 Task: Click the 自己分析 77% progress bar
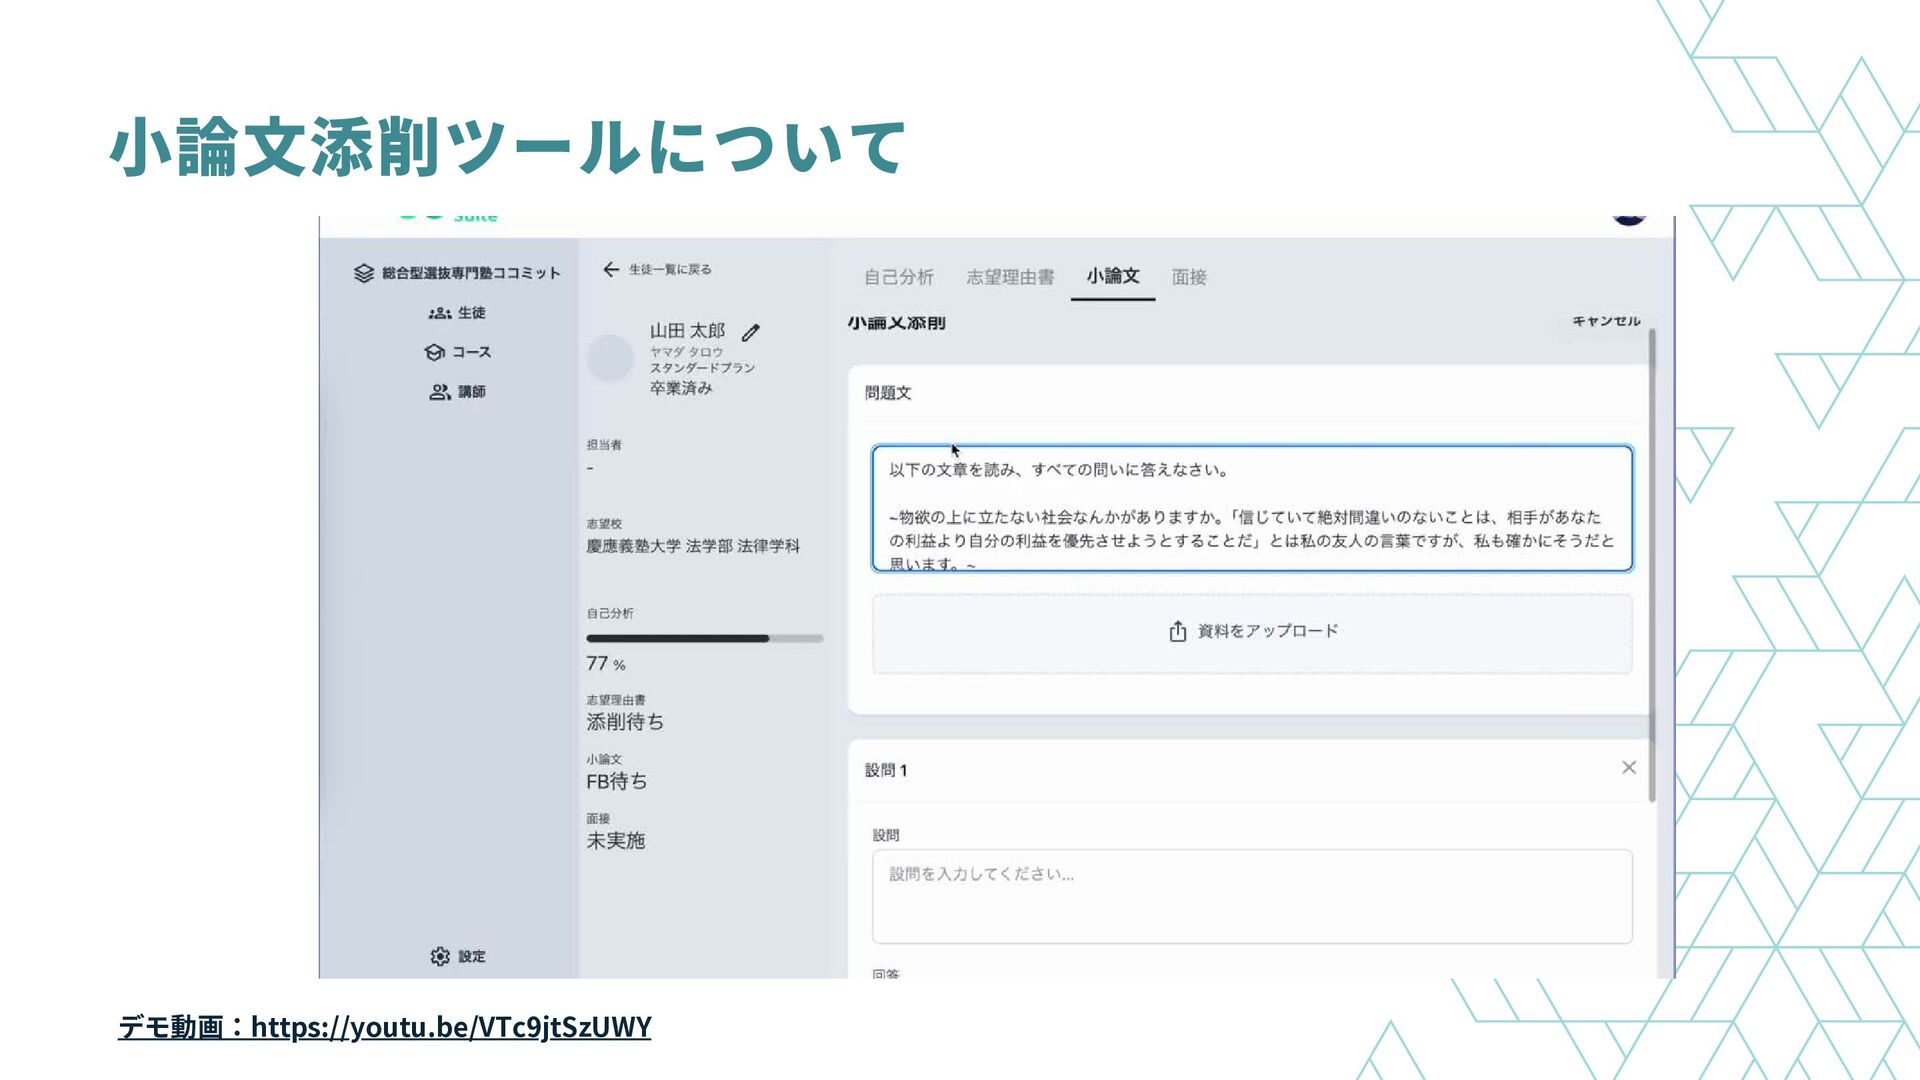[x=704, y=638]
